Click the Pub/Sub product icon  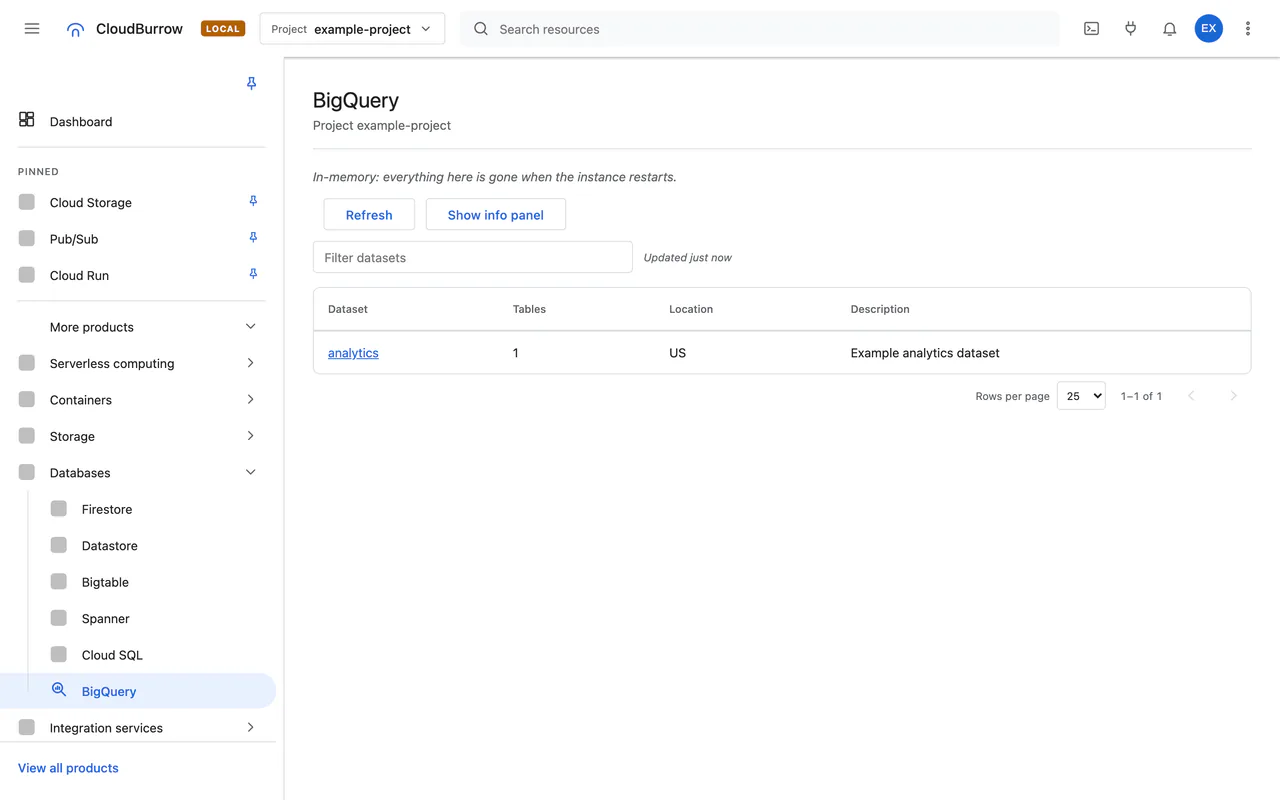(27, 238)
